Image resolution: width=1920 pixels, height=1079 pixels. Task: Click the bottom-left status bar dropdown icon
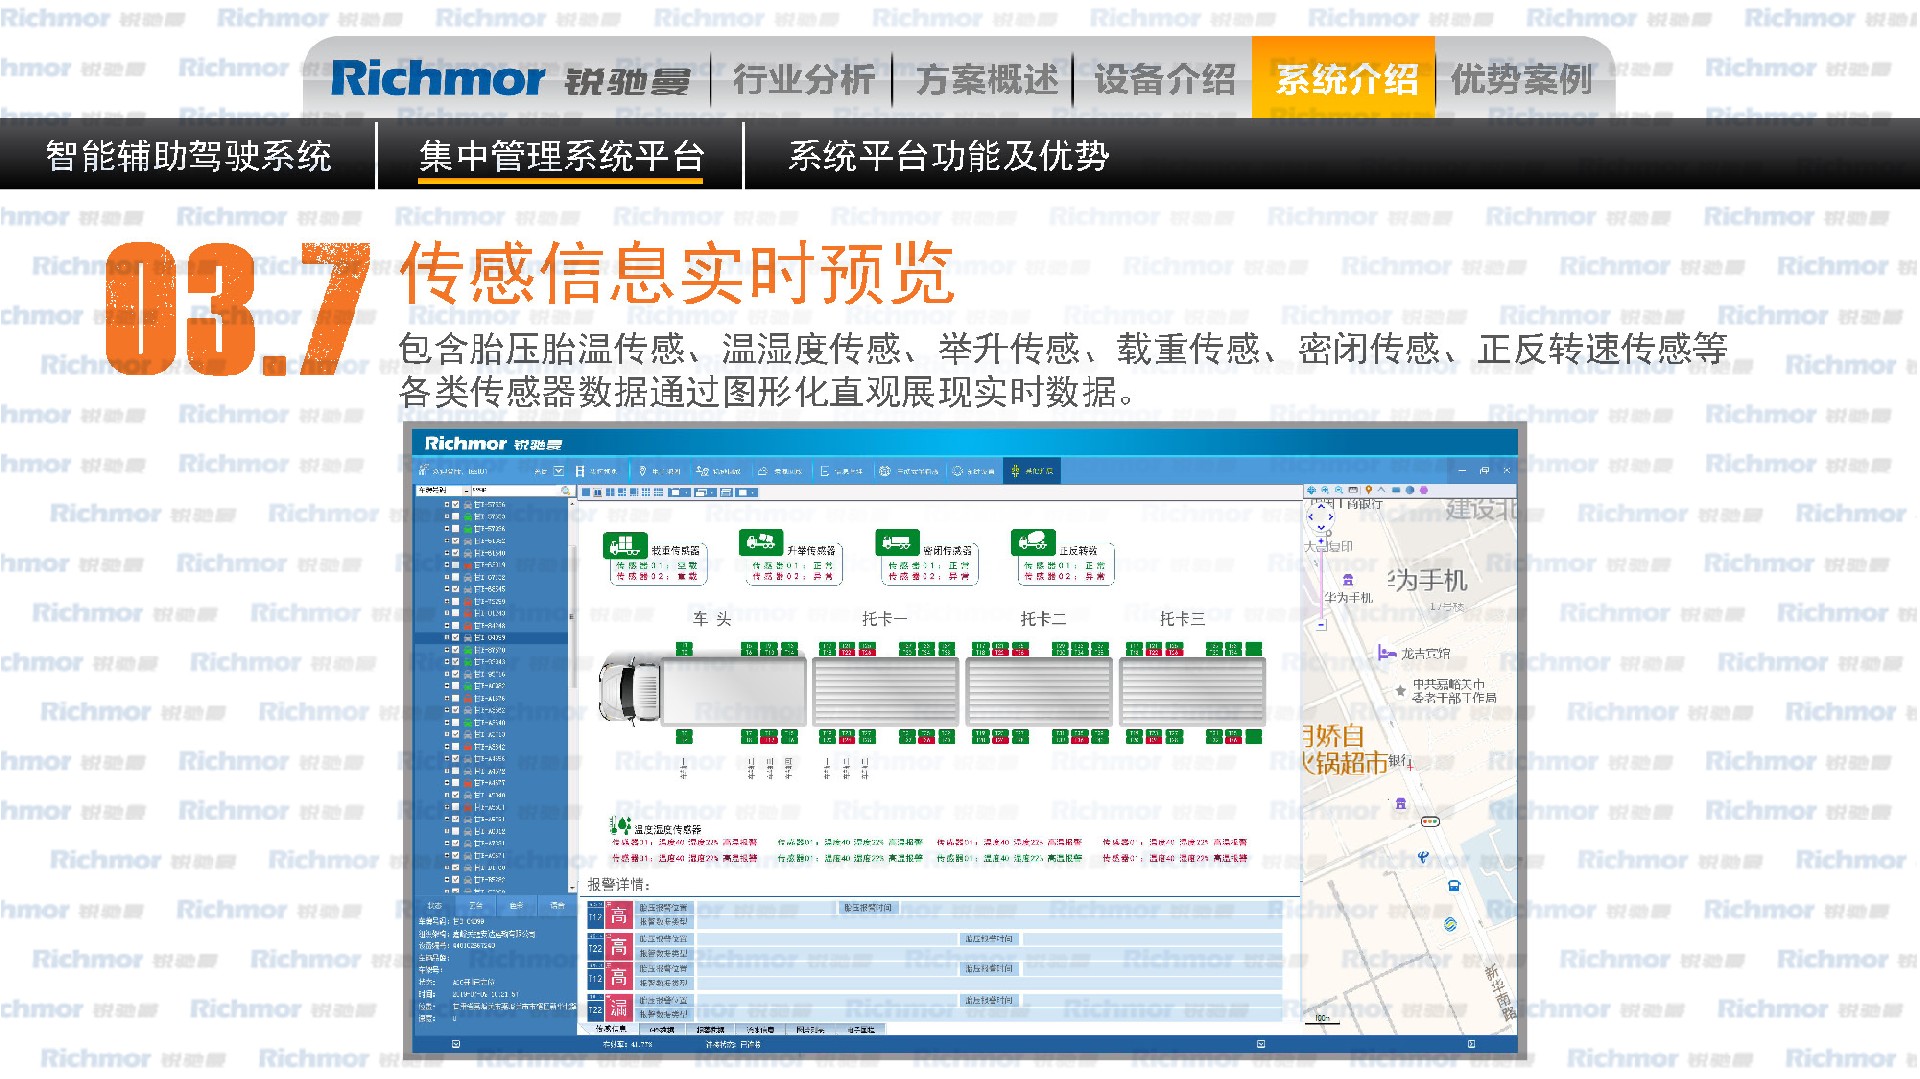point(456,1044)
